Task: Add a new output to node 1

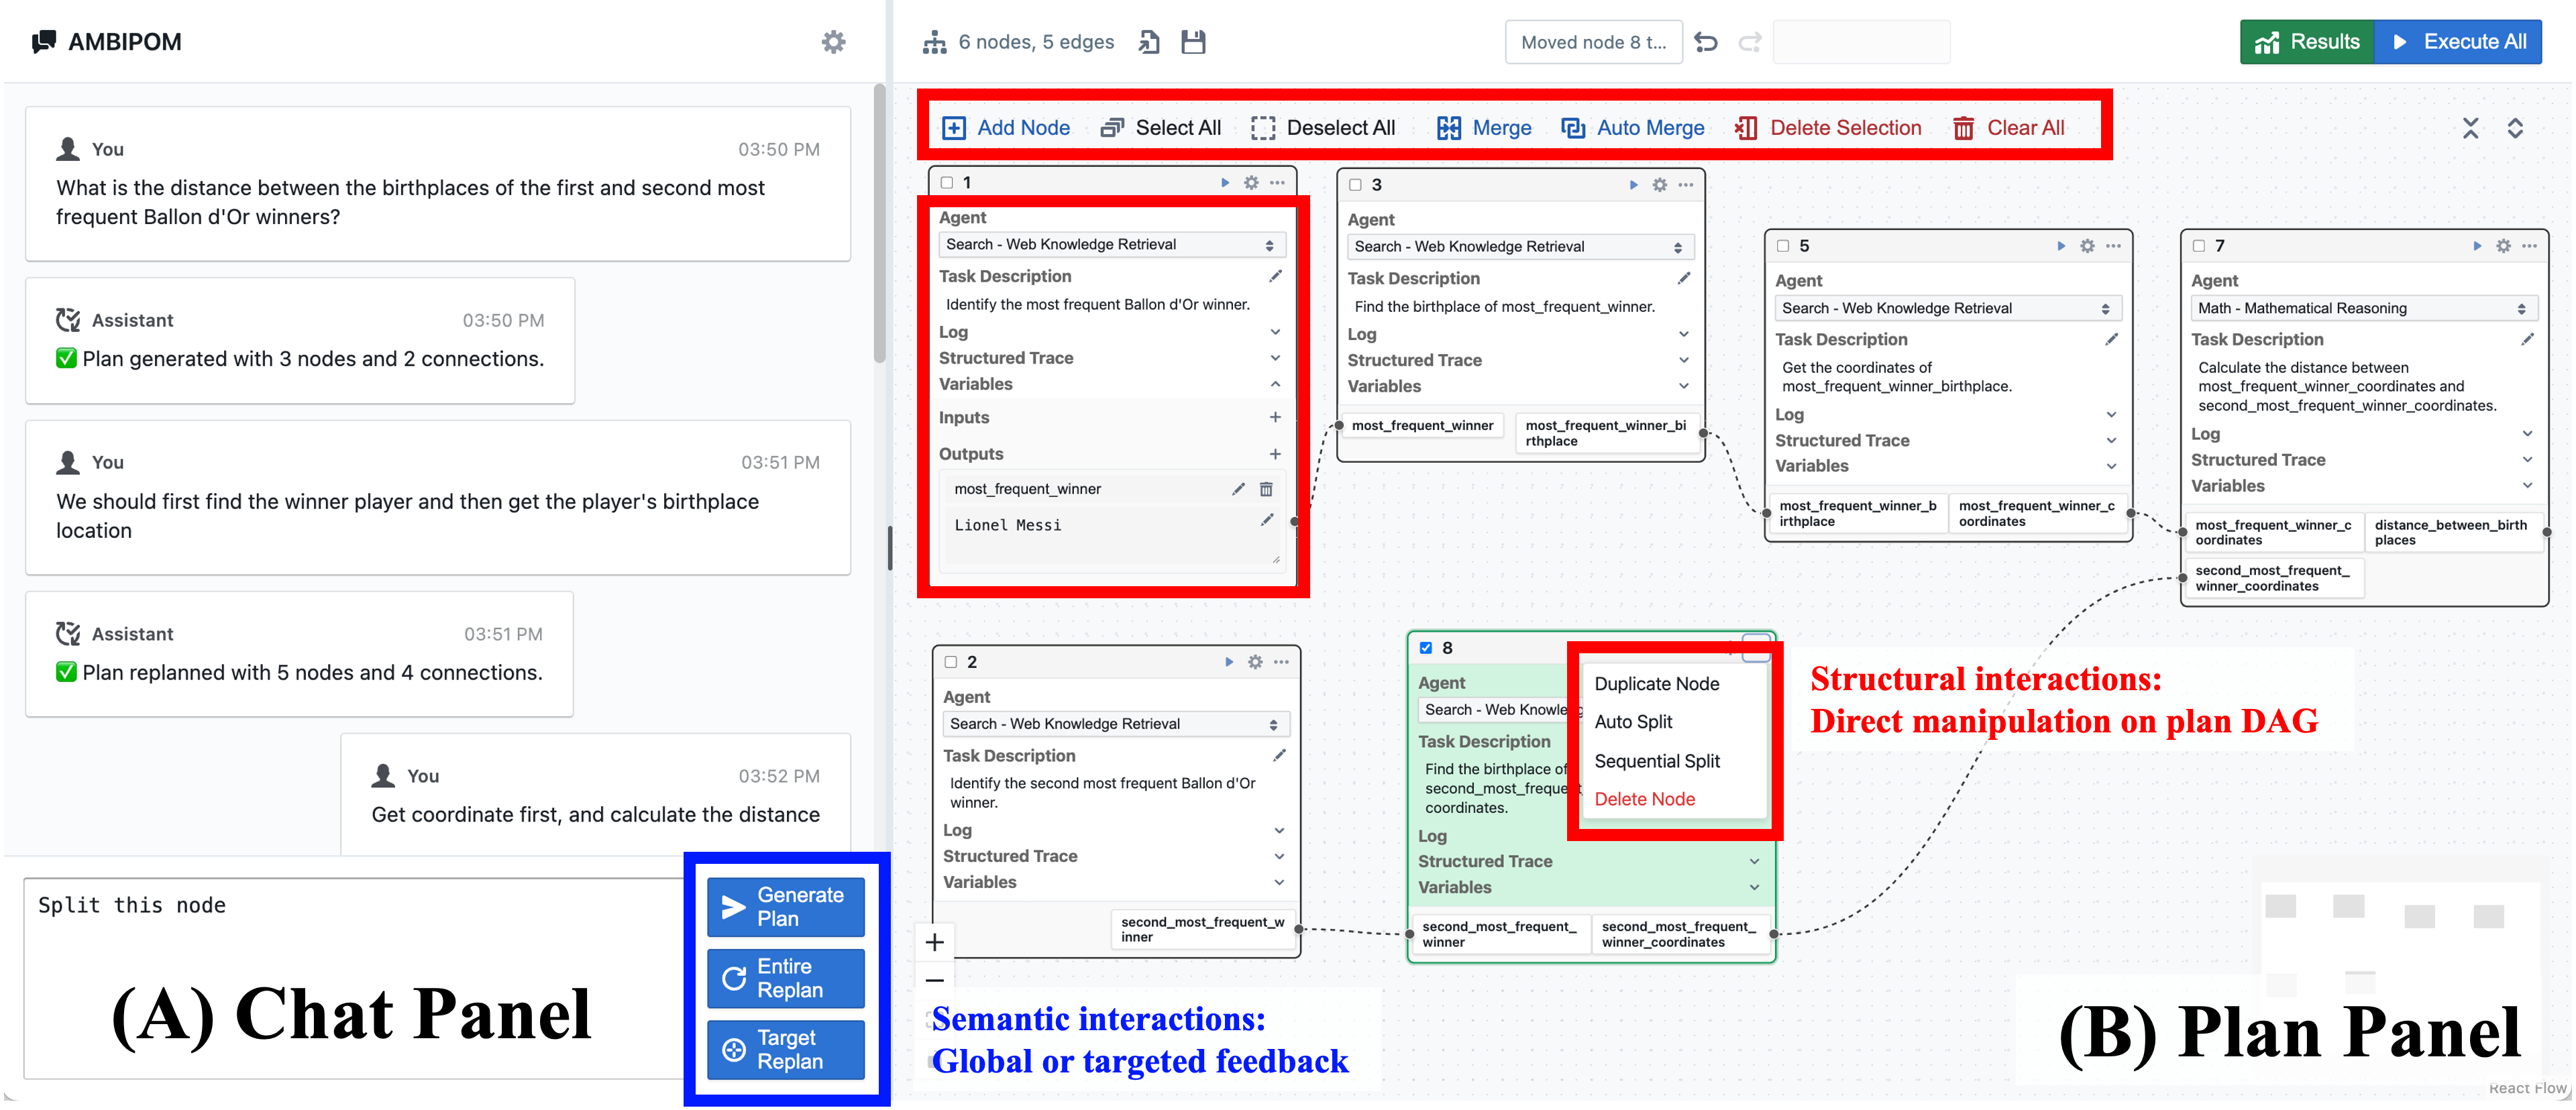Action: pyautogui.click(x=1275, y=454)
